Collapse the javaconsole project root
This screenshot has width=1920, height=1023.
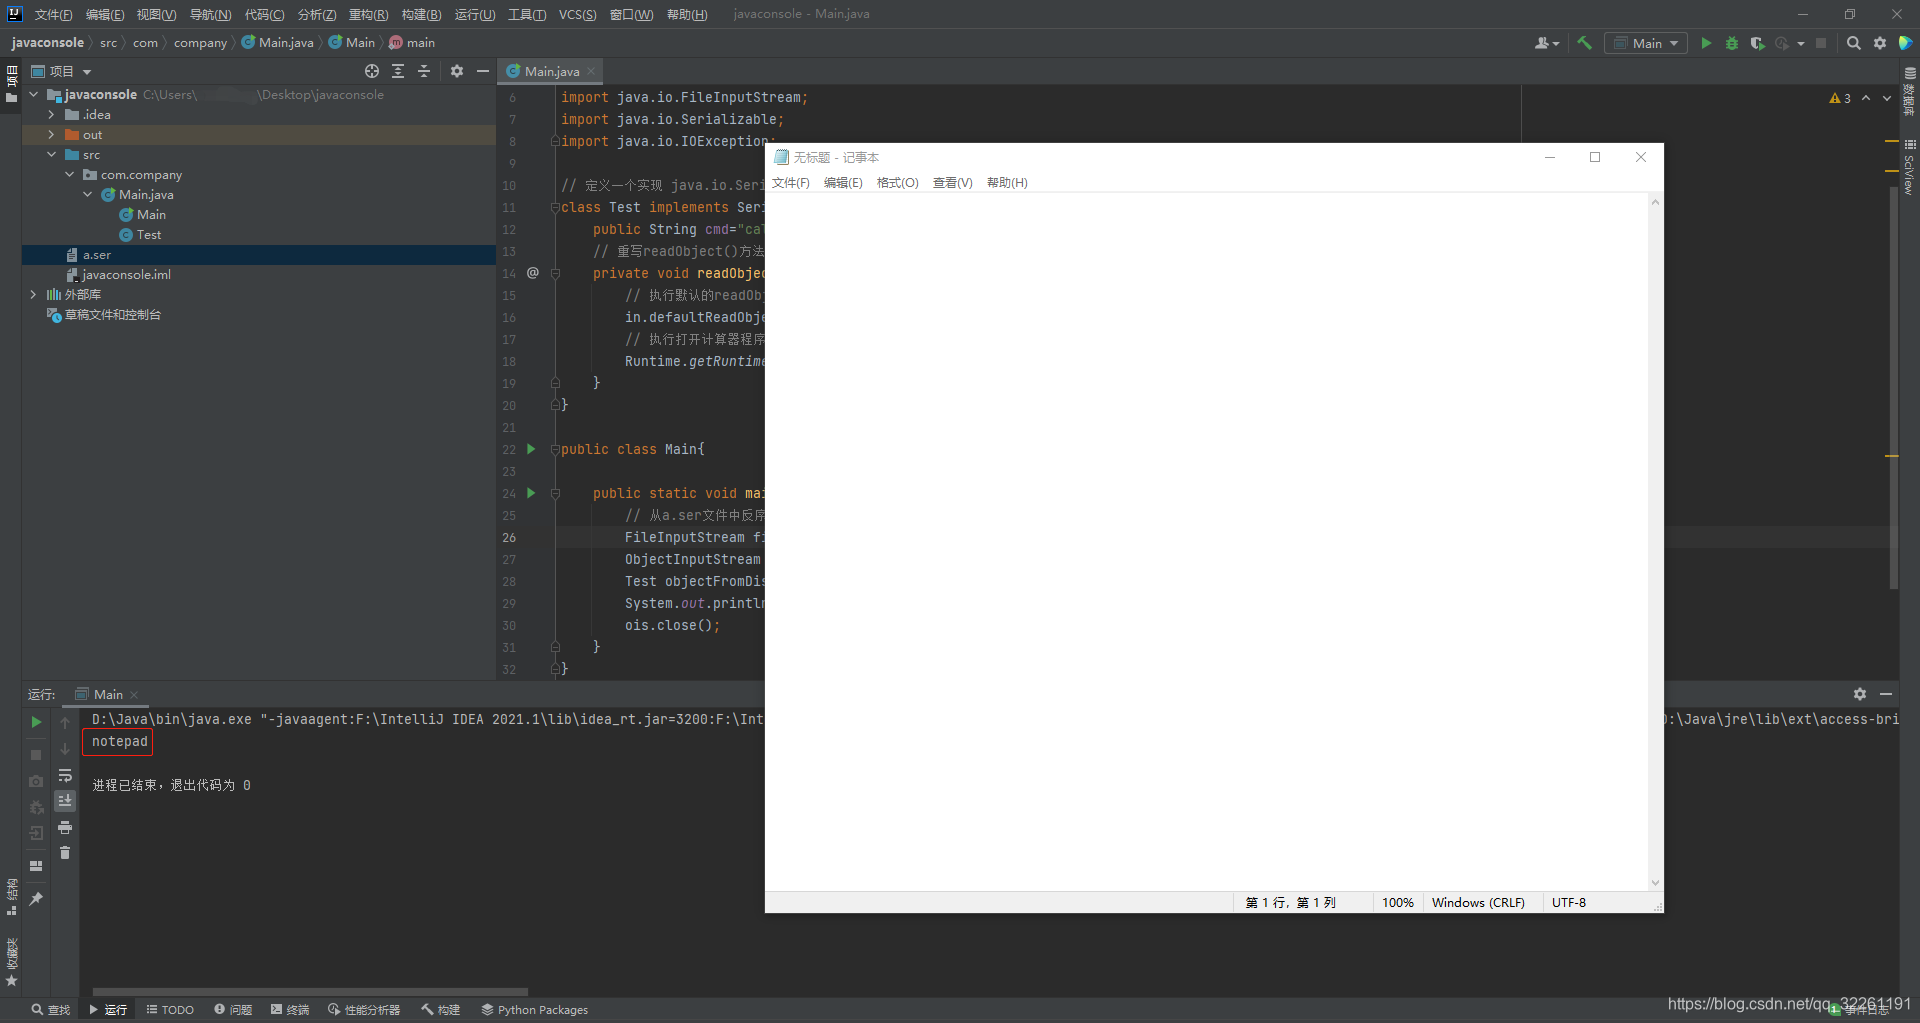pos(34,94)
